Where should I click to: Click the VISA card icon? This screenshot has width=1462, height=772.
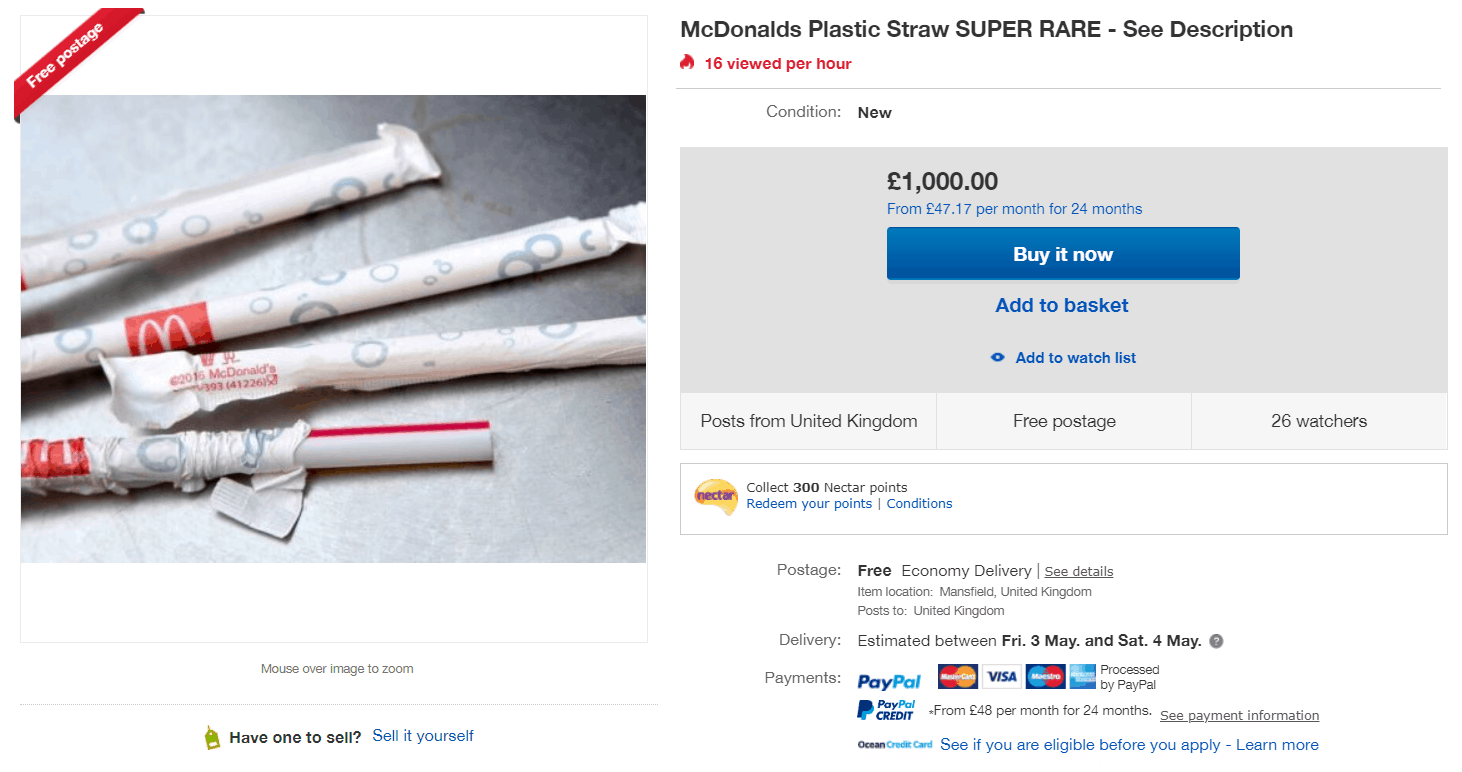pyautogui.click(x=1001, y=677)
